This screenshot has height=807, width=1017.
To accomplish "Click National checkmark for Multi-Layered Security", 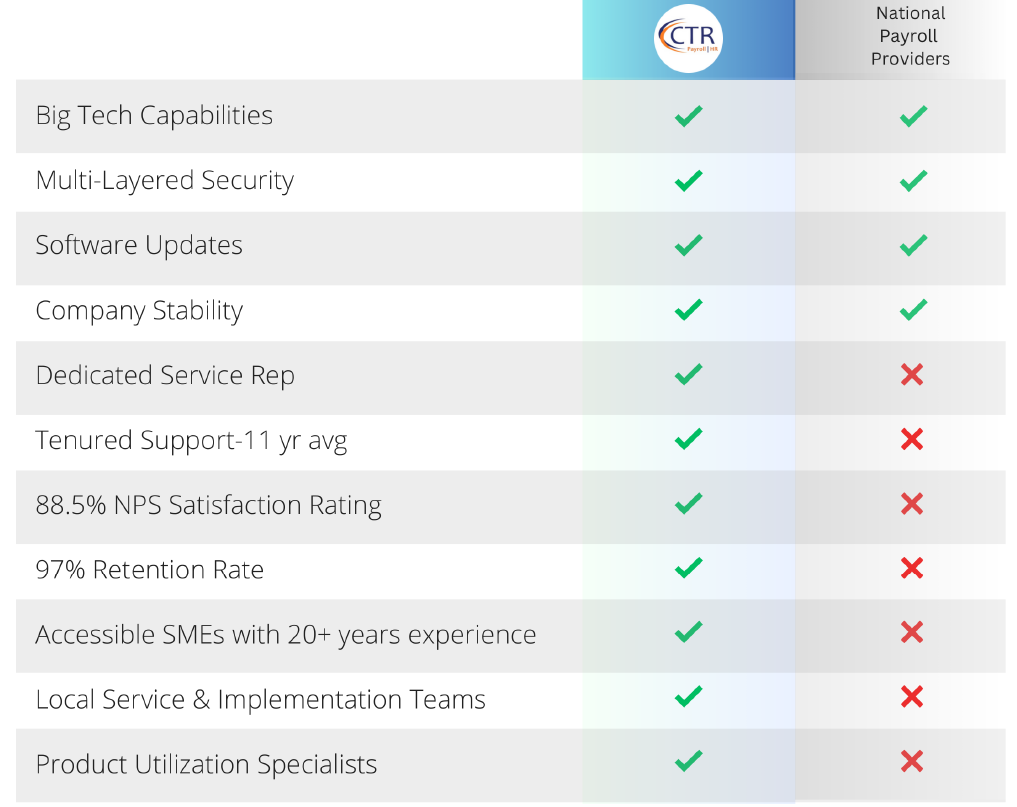I will [x=912, y=181].
